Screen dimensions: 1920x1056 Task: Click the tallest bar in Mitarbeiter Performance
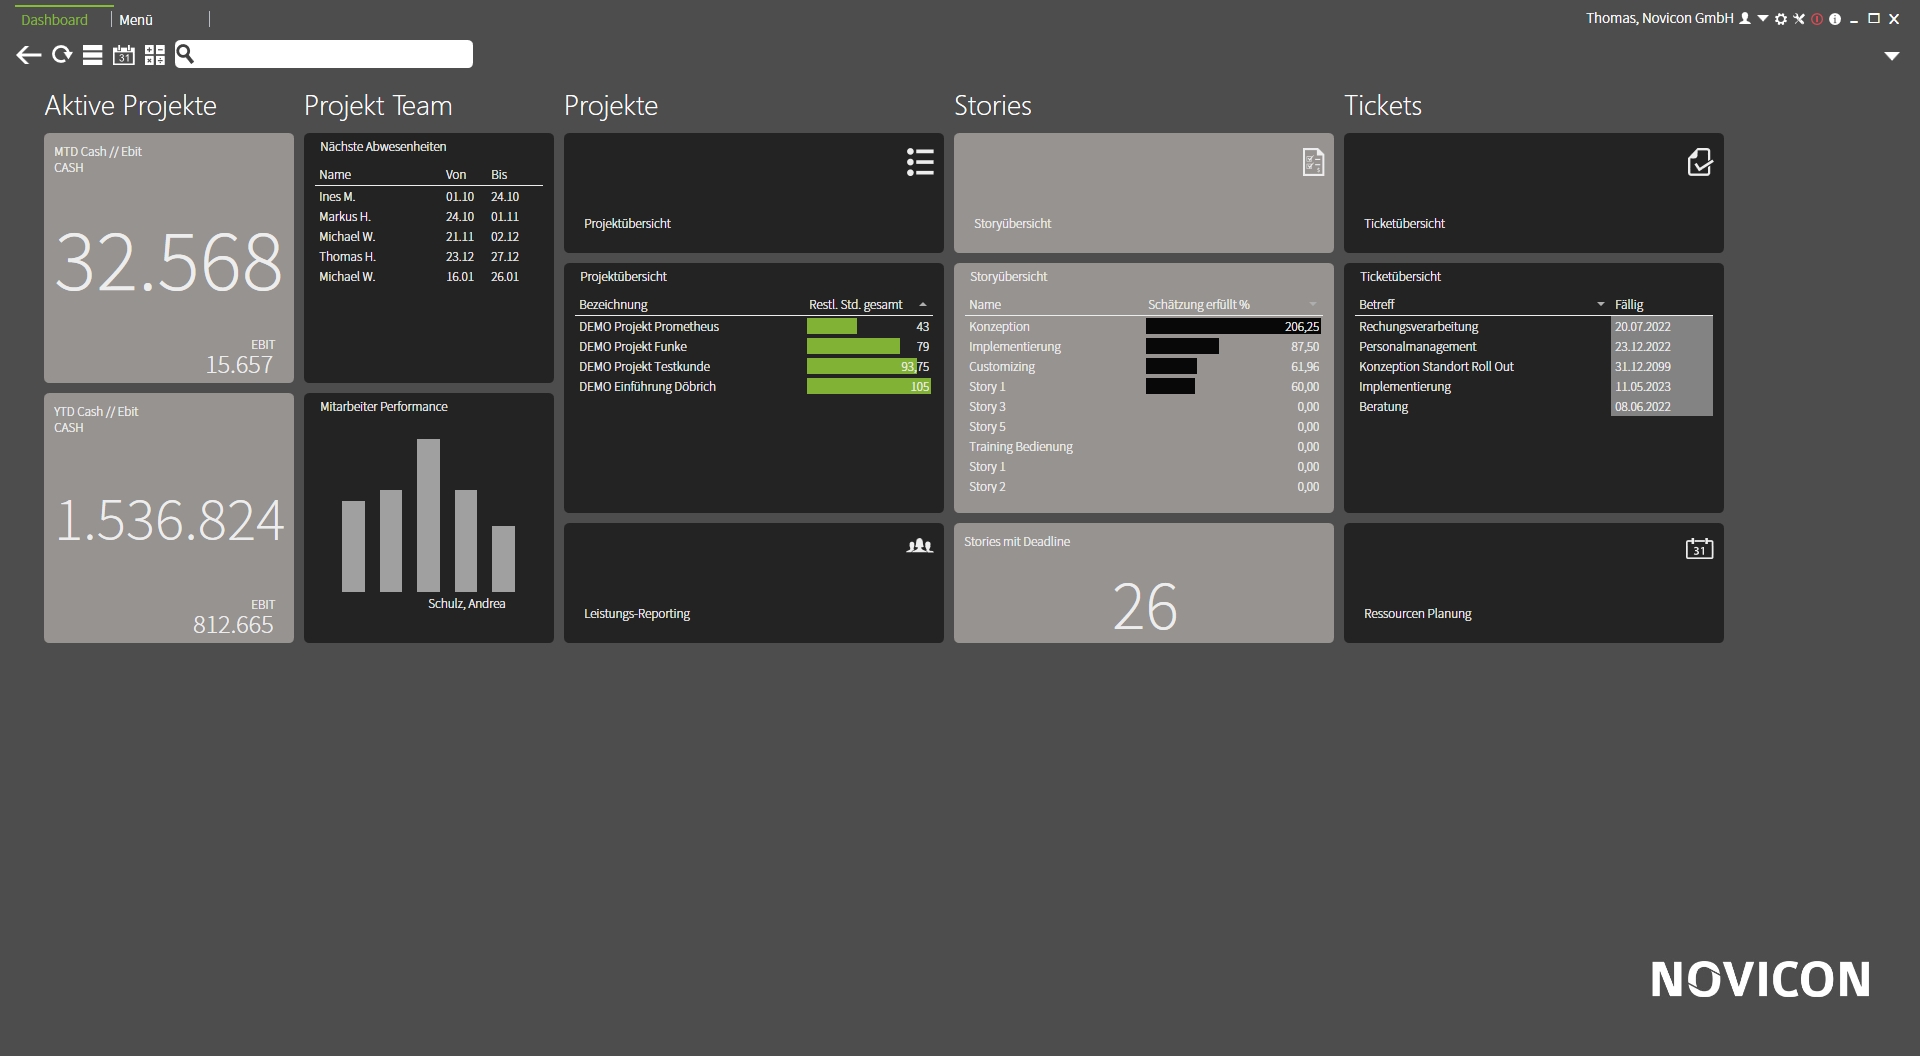428,515
